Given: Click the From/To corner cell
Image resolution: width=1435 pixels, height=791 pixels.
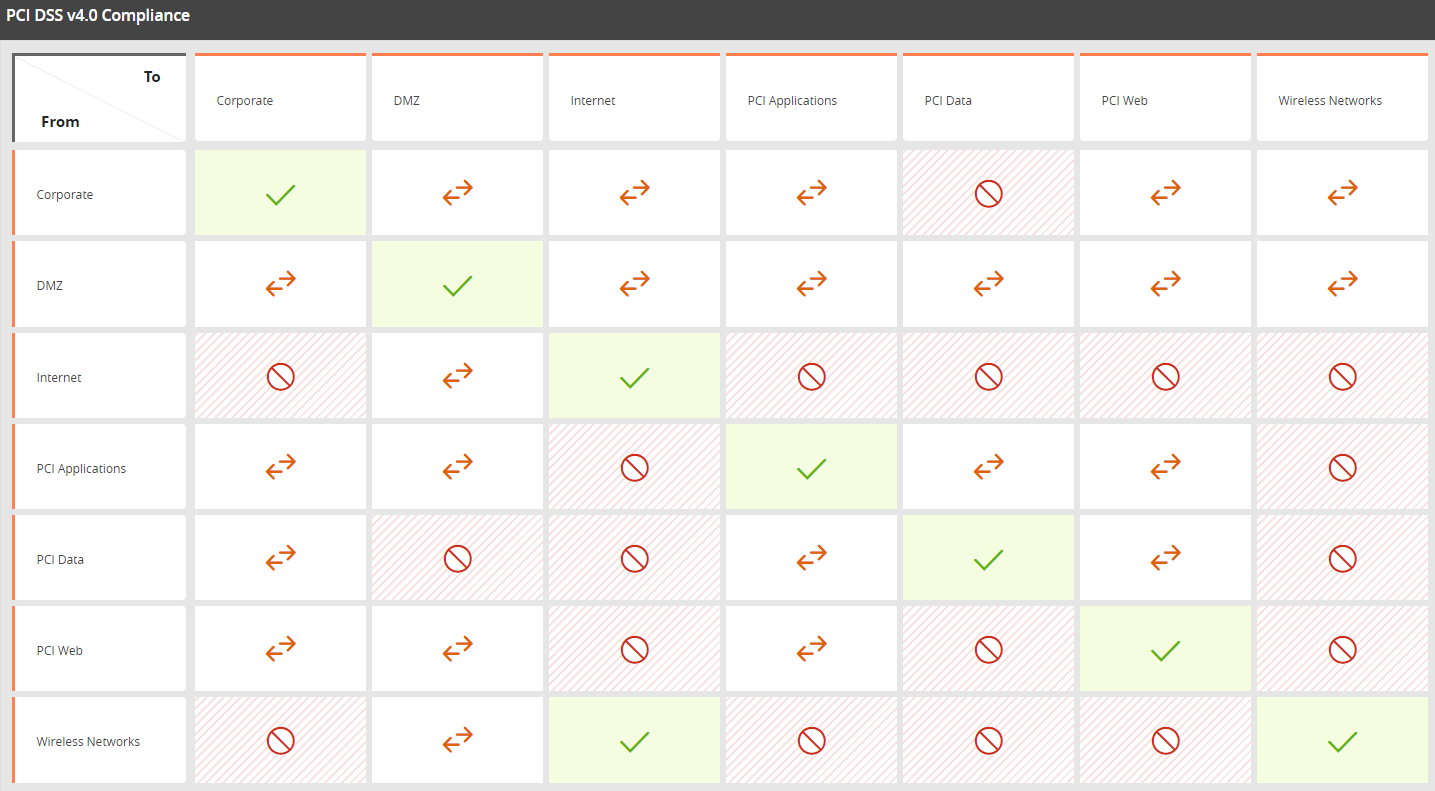Looking at the screenshot, I should coord(98,97).
